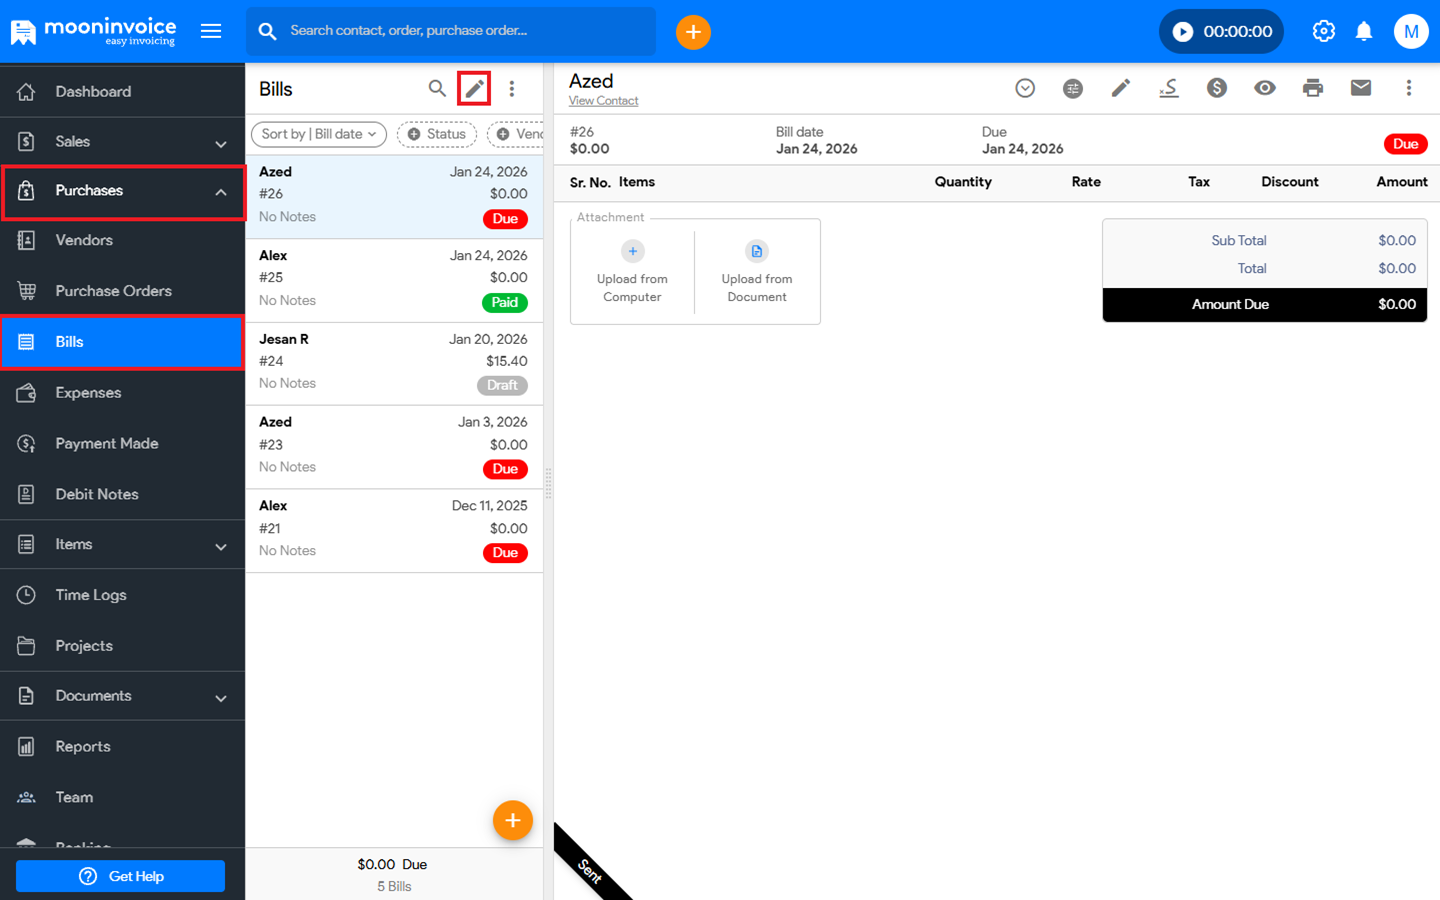Click the search icon in Bills panel

point(437,89)
